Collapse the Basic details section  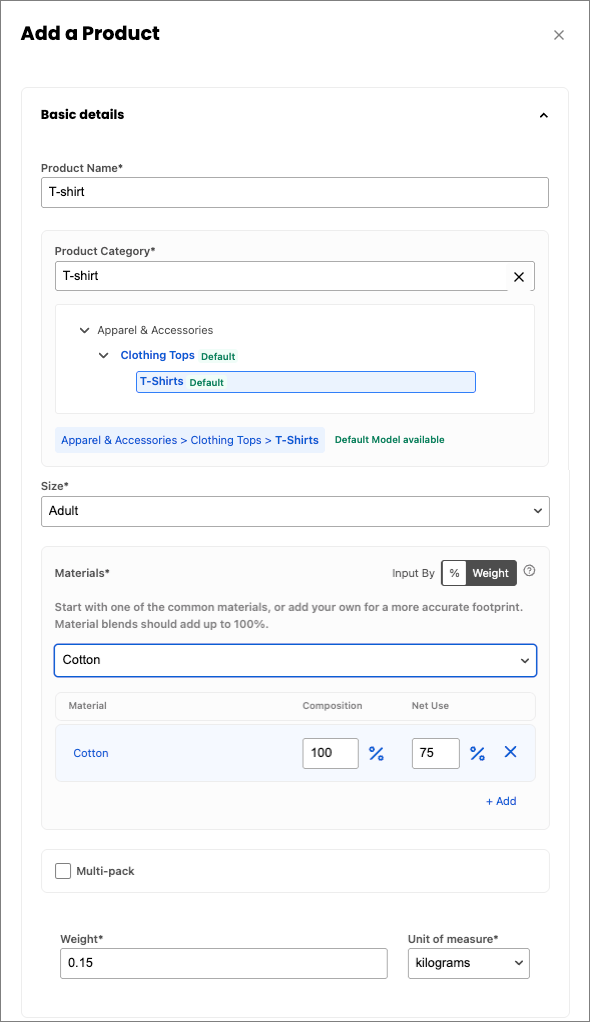click(544, 115)
